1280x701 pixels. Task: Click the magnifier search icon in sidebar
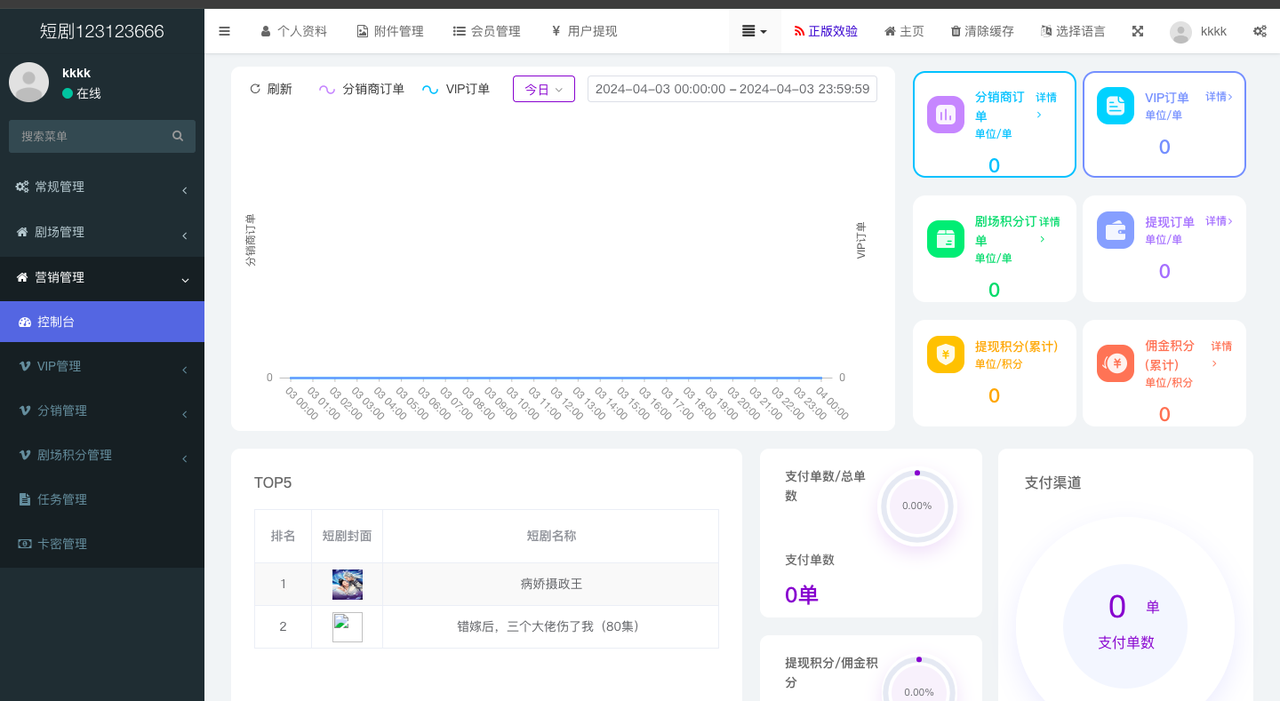[178, 136]
